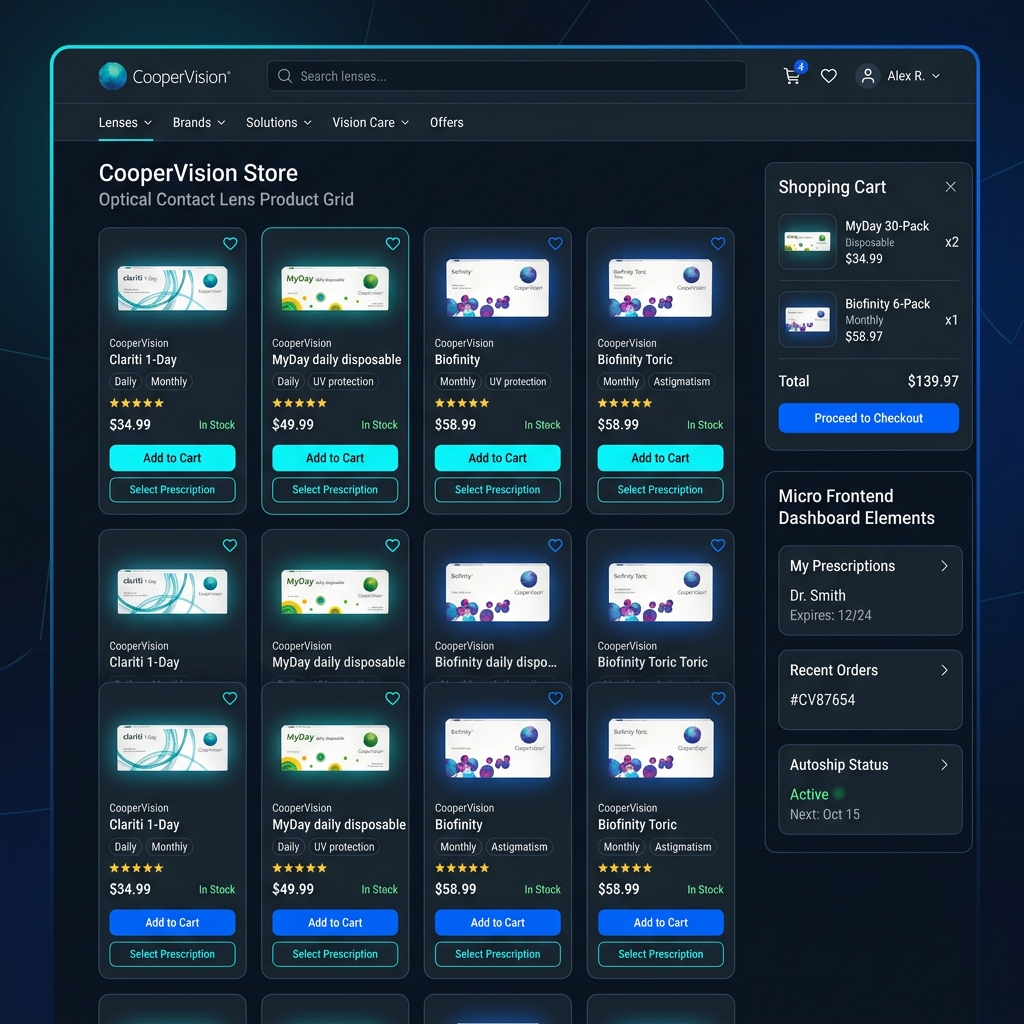Viewport: 1024px width, 1024px height.
Task: Open the Solutions navigation dropdown
Action: point(278,122)
